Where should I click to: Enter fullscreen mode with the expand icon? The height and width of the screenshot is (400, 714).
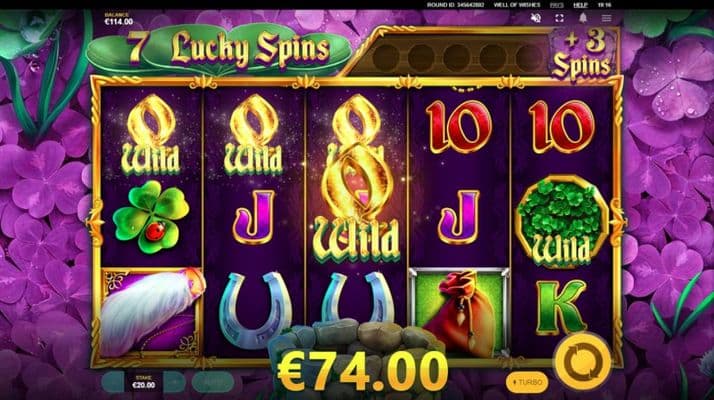(559, 18)
